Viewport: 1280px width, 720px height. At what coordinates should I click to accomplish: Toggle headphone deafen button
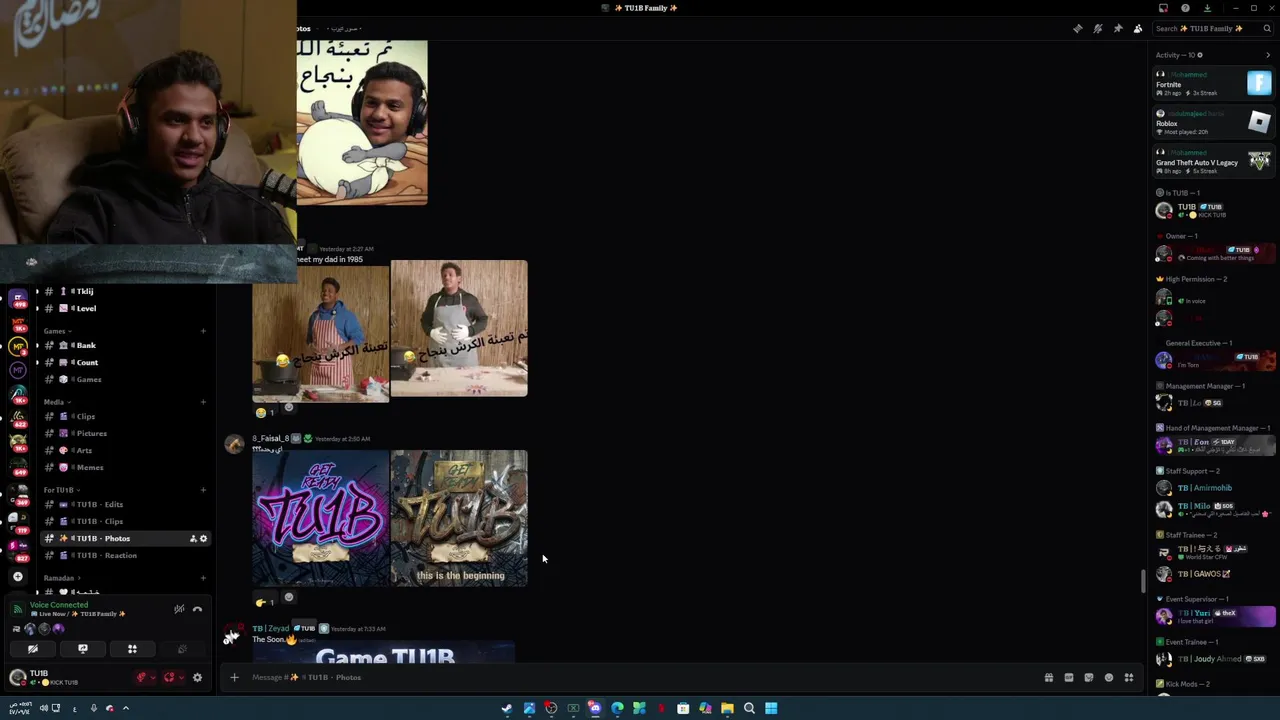(169, 677)
